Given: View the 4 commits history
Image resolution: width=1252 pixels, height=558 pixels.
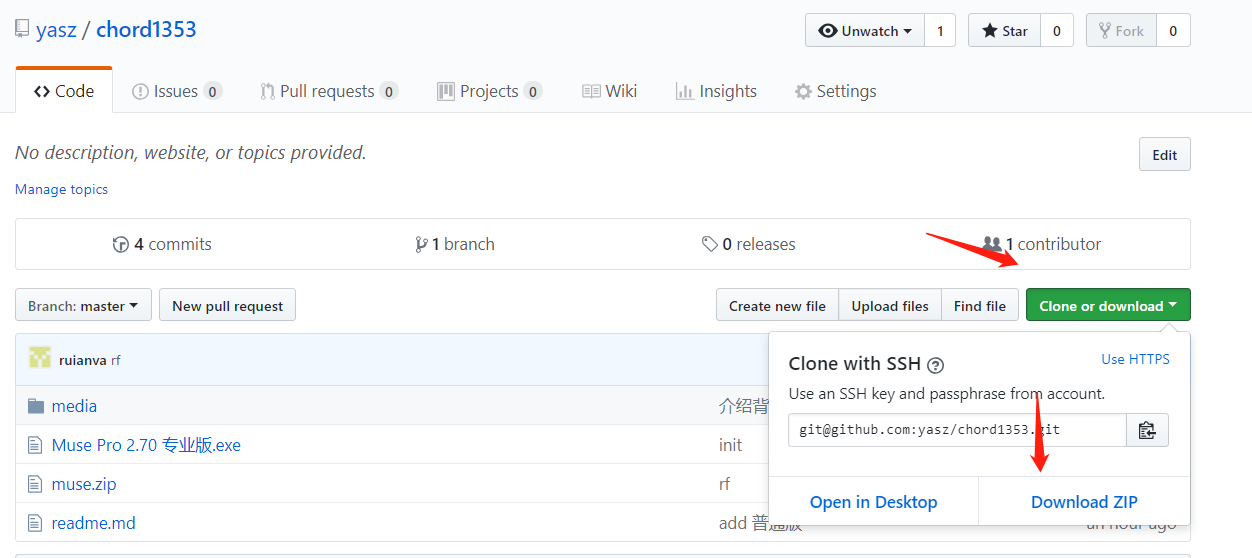Looking at the screenshot, I should (162, 244).
